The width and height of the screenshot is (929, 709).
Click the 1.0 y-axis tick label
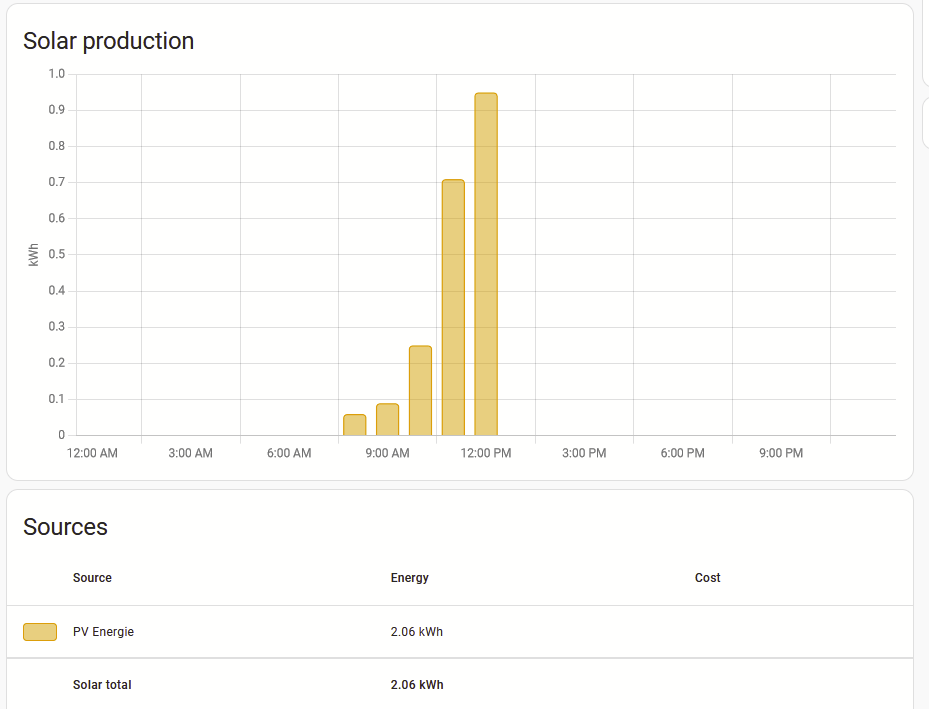click(x=56, y=74)
